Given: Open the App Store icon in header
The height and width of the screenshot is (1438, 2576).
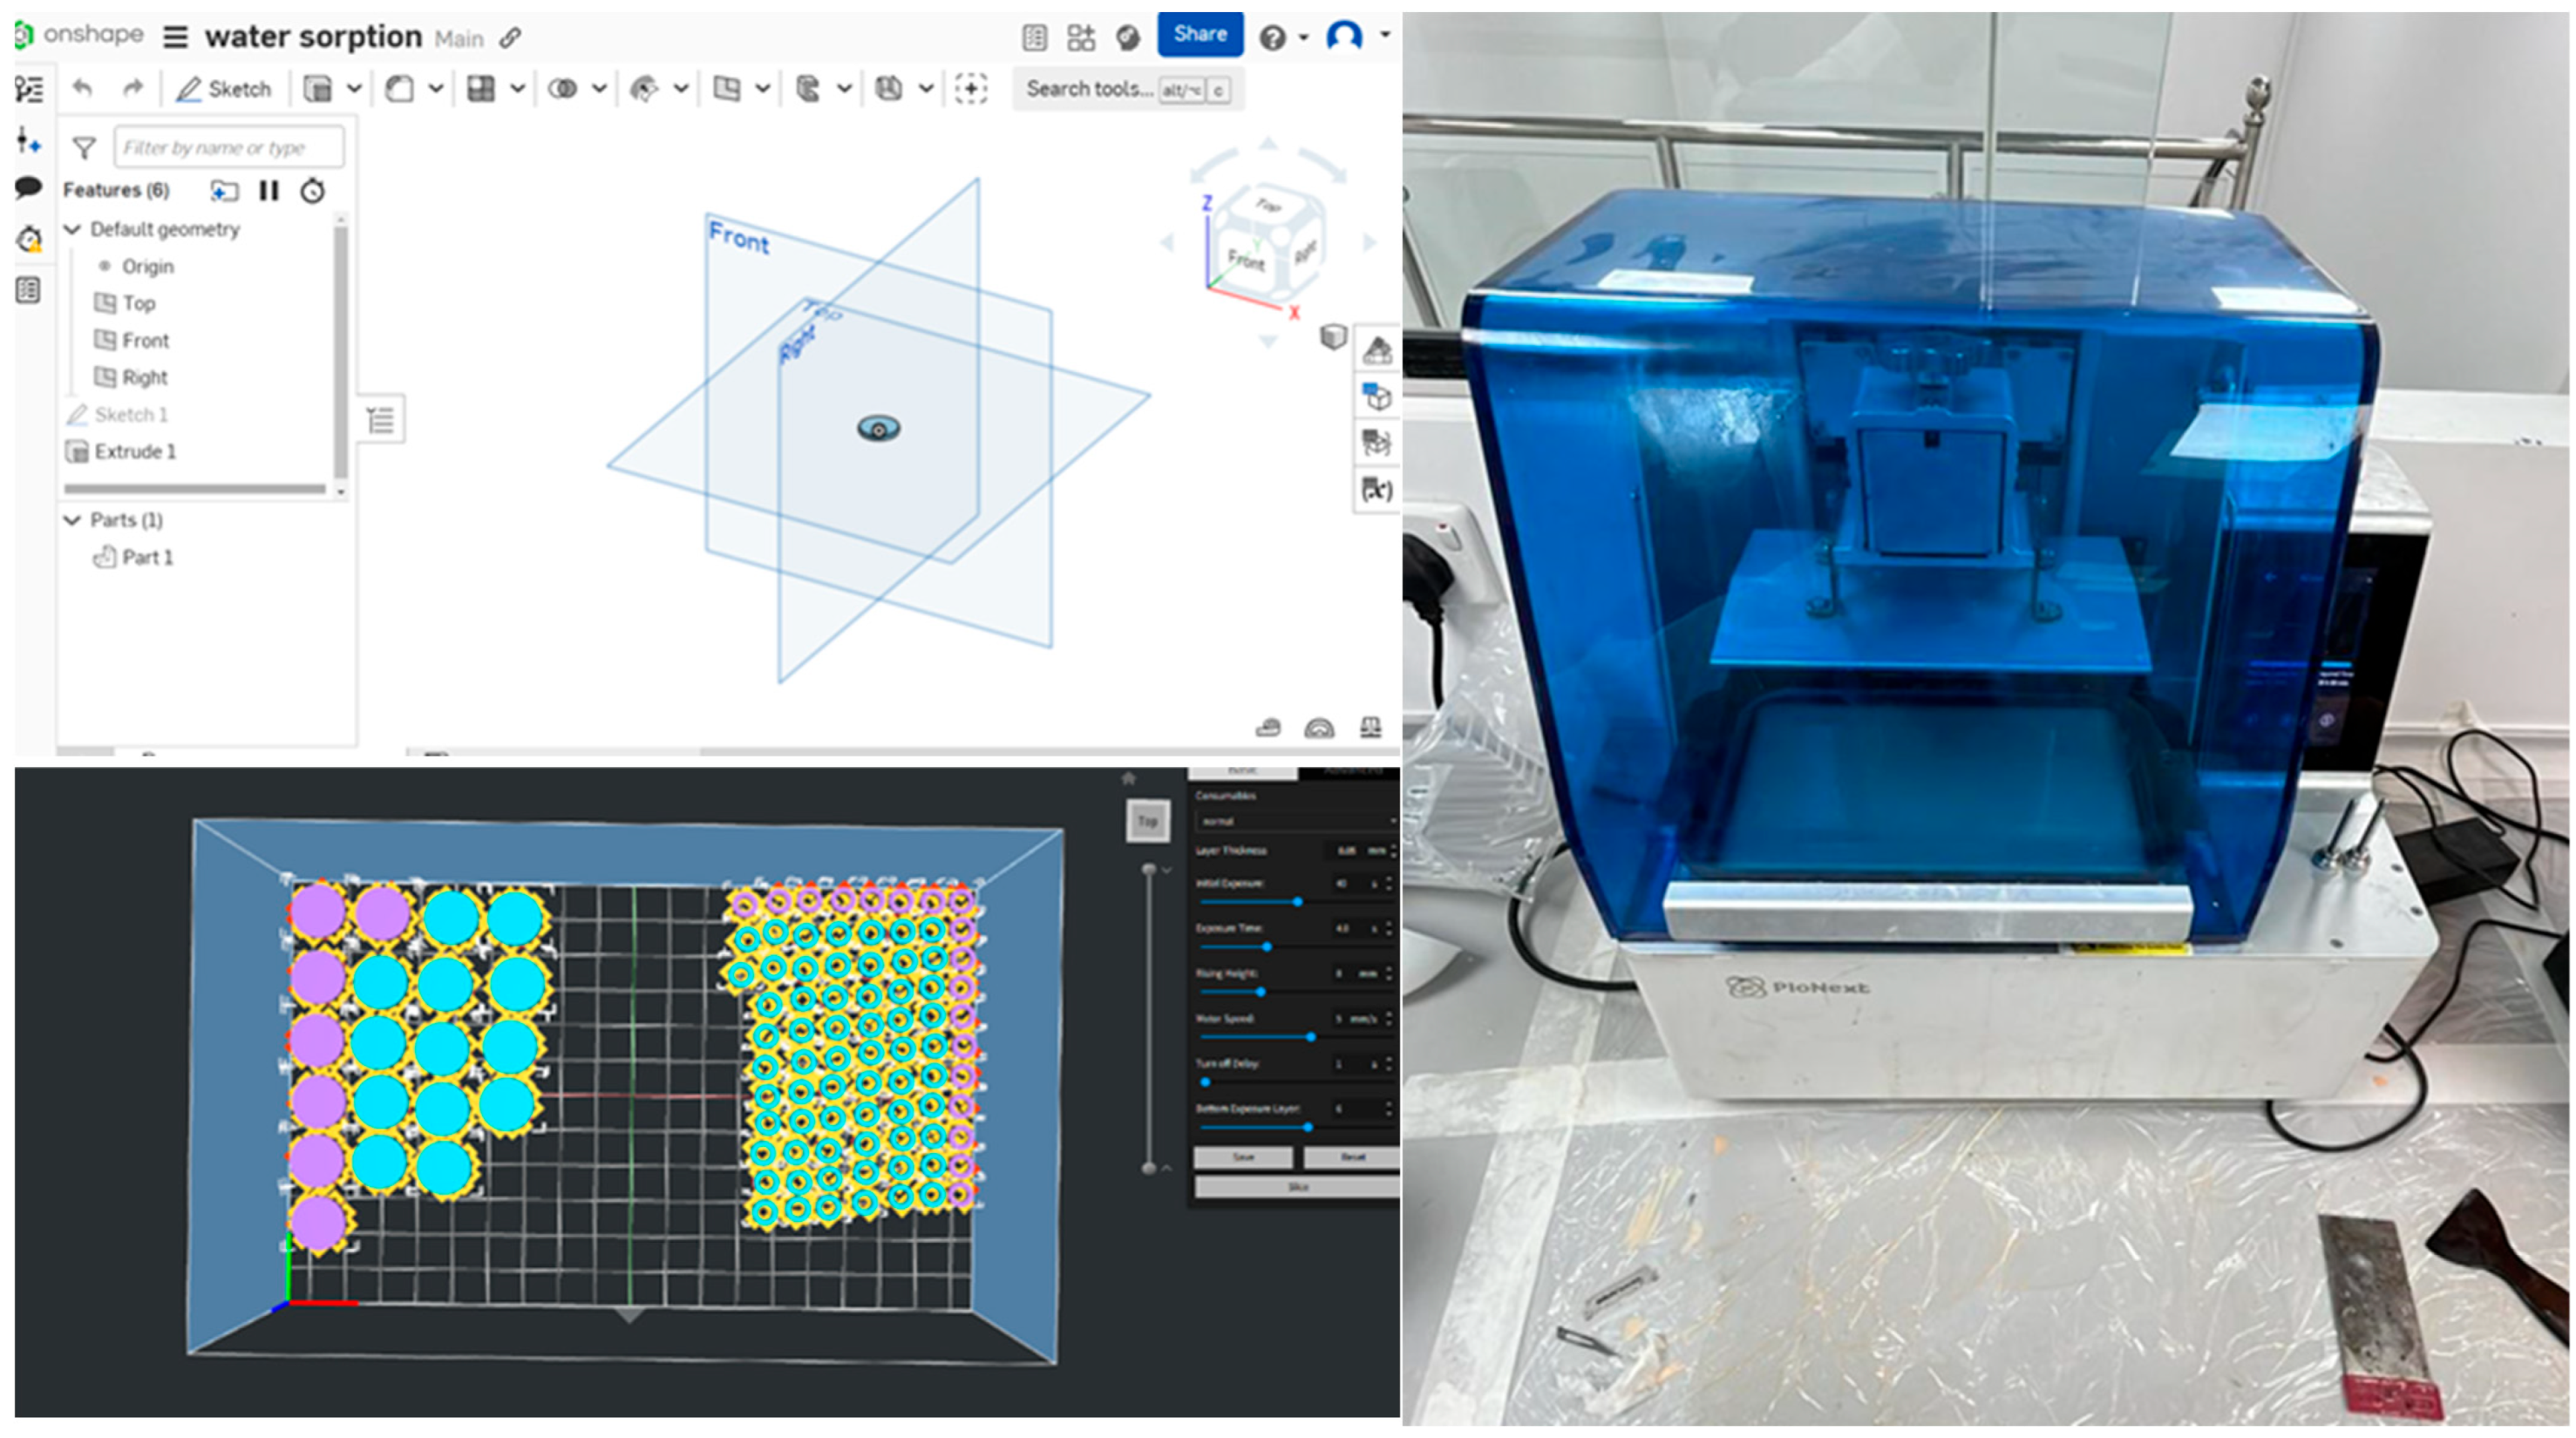Looking at the screenshot, I should click(x=1081, y=38).
